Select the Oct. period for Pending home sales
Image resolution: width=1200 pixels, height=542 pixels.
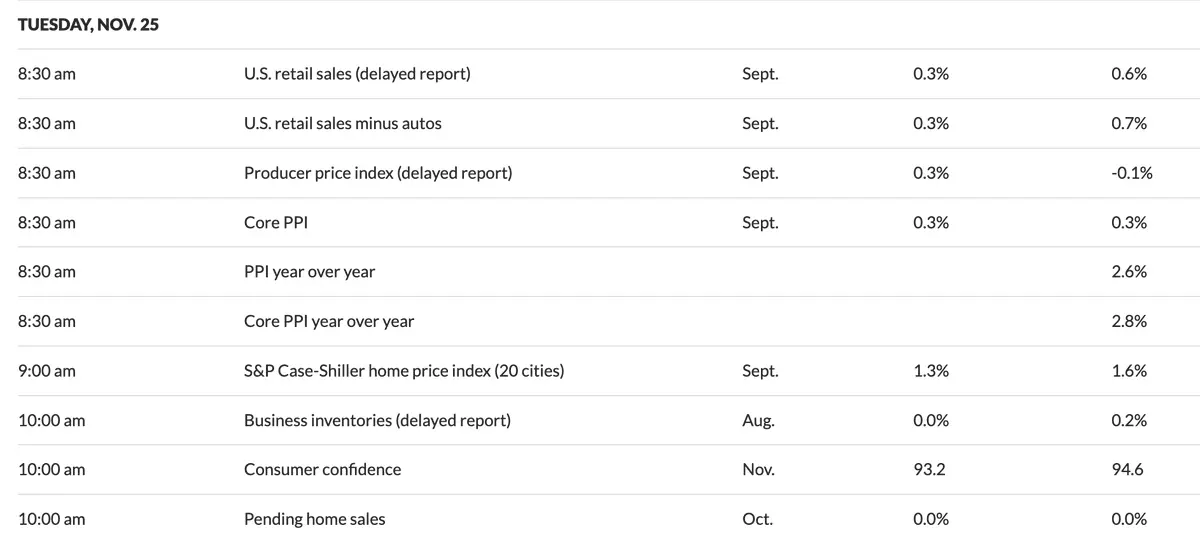point(757,520)
